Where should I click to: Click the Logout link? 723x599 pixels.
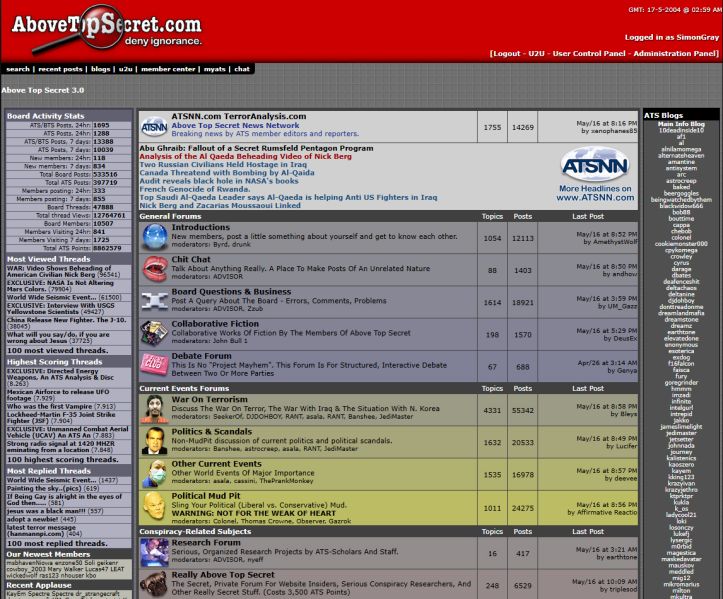coord(506,53)
